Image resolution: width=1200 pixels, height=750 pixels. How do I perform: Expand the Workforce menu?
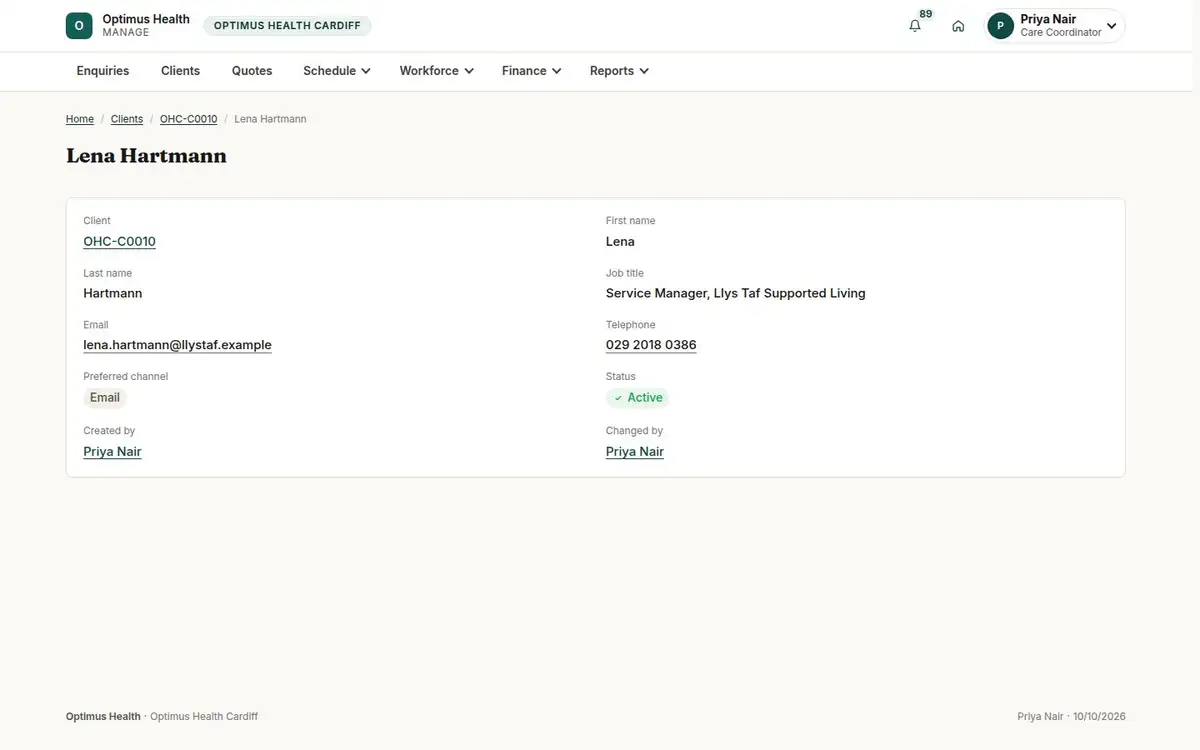click(x=436, y=71)
